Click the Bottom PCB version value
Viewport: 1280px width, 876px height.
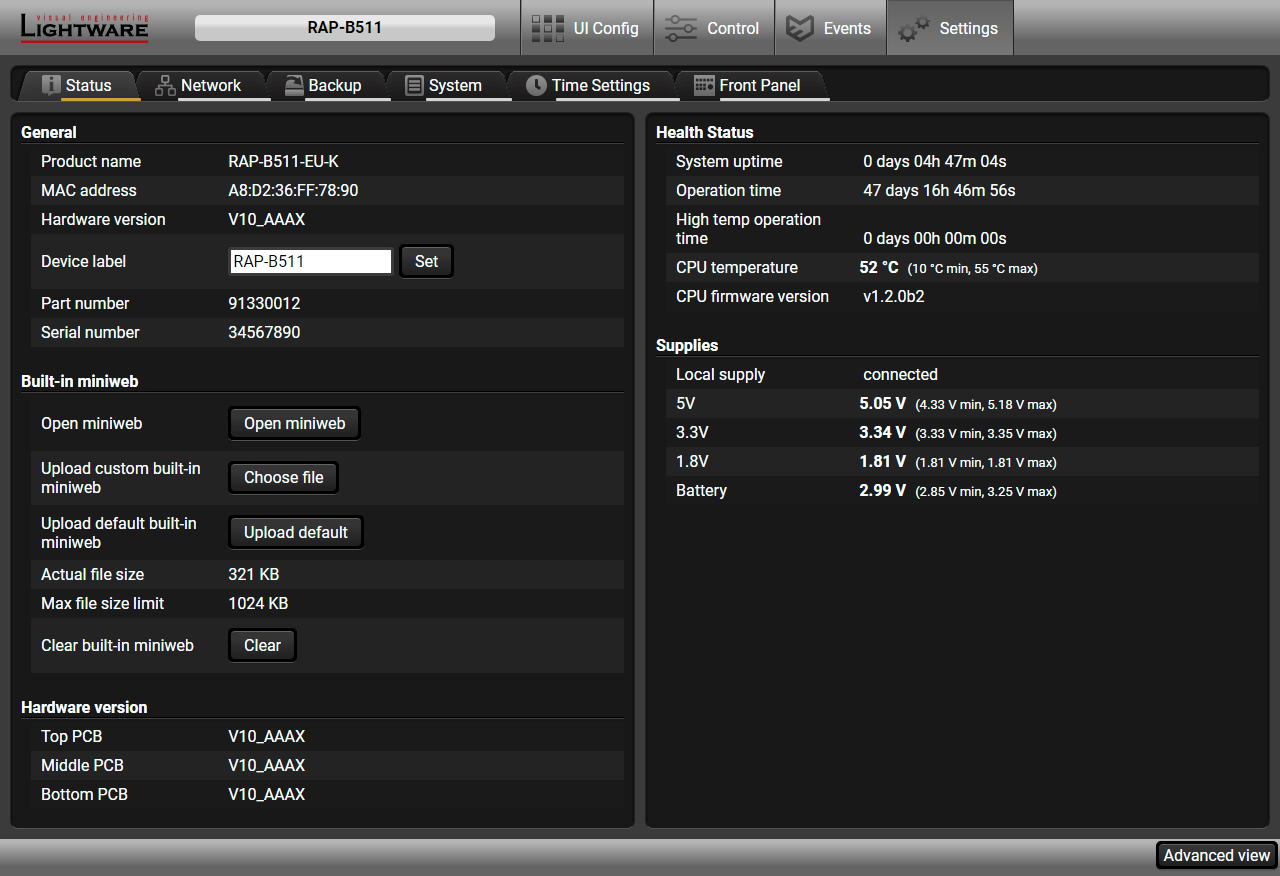(266, 794)
